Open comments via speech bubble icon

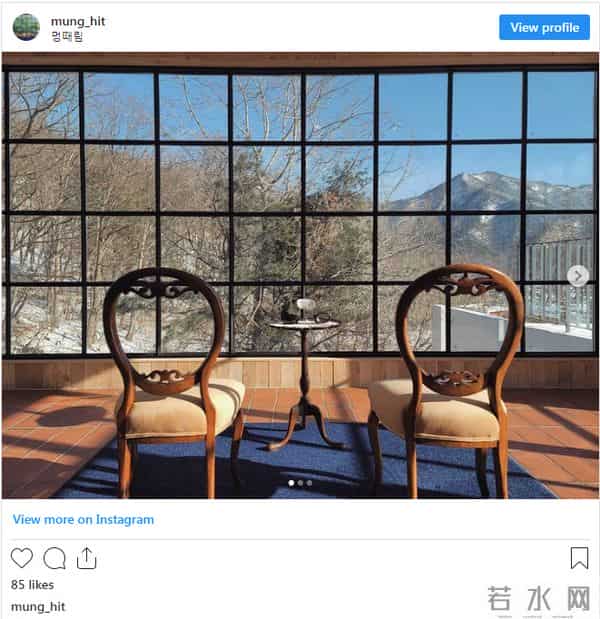pyautogui.click(x=54, y=558)
